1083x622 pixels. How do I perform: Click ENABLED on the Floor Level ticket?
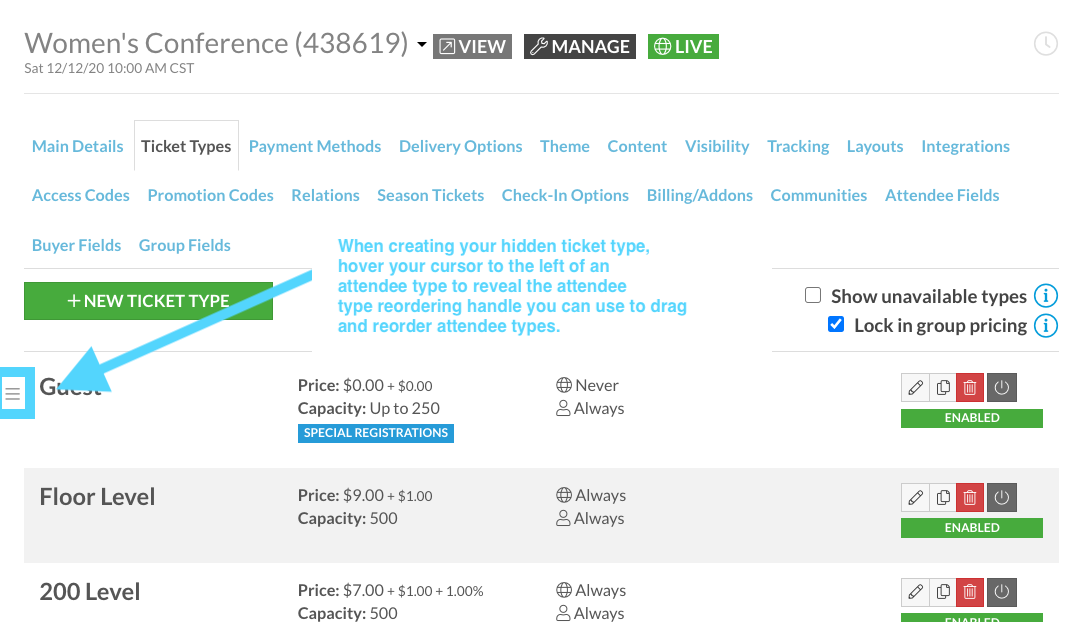click(x=971, y=527)
